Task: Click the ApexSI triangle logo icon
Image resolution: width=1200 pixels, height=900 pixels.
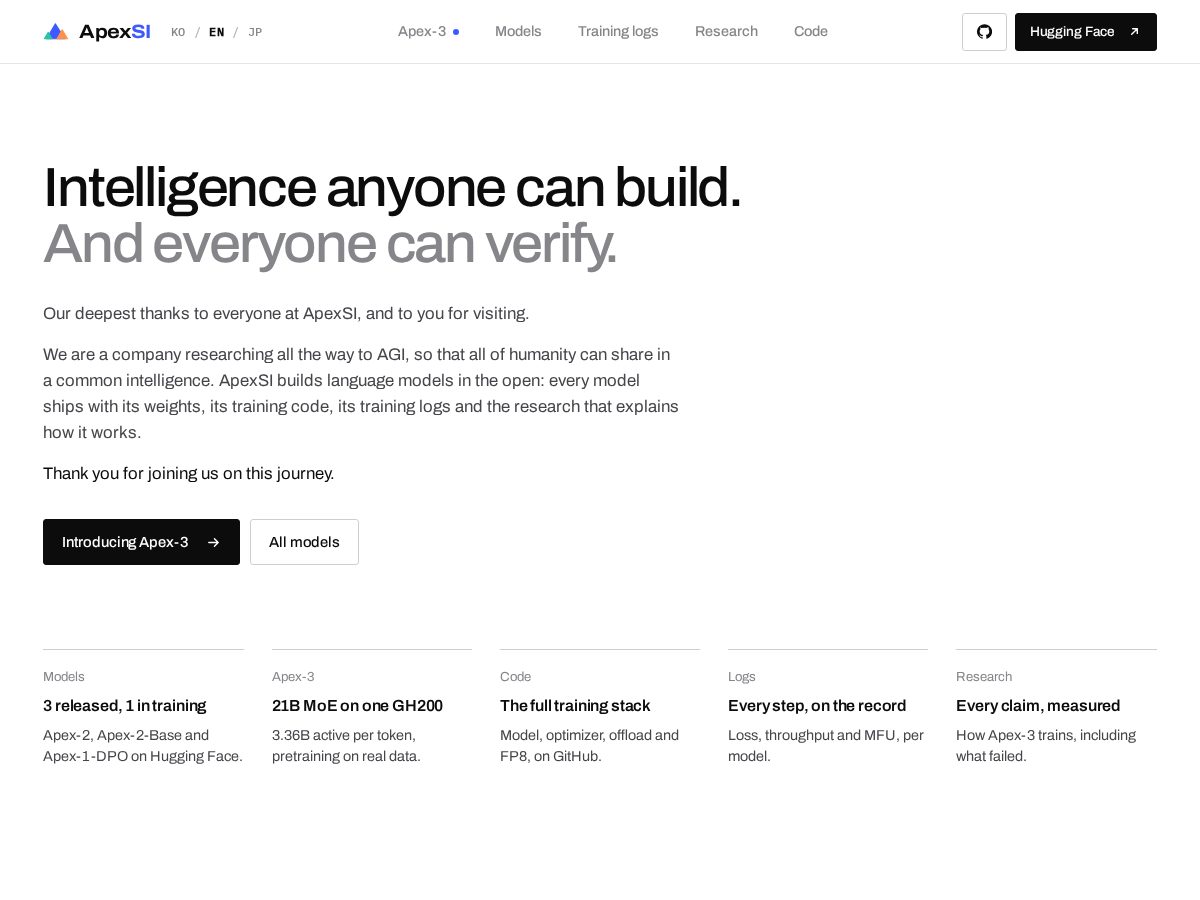Action: (x=56, y=32)
